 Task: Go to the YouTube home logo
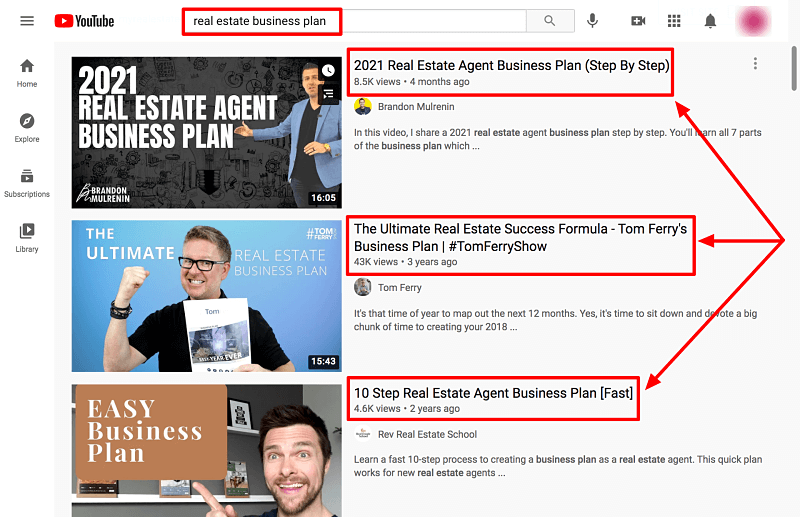pyautogui.click(x=85, y=21)
